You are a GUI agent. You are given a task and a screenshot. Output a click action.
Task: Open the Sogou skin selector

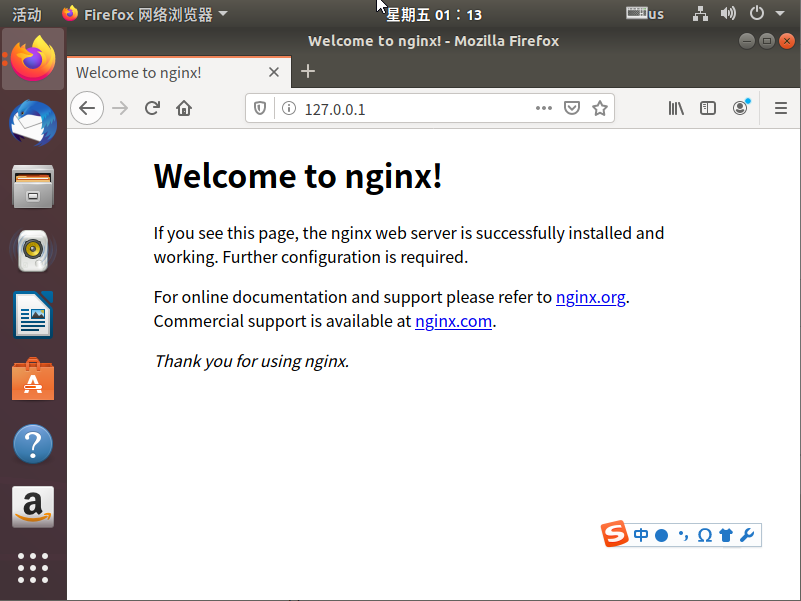point(725,534)
